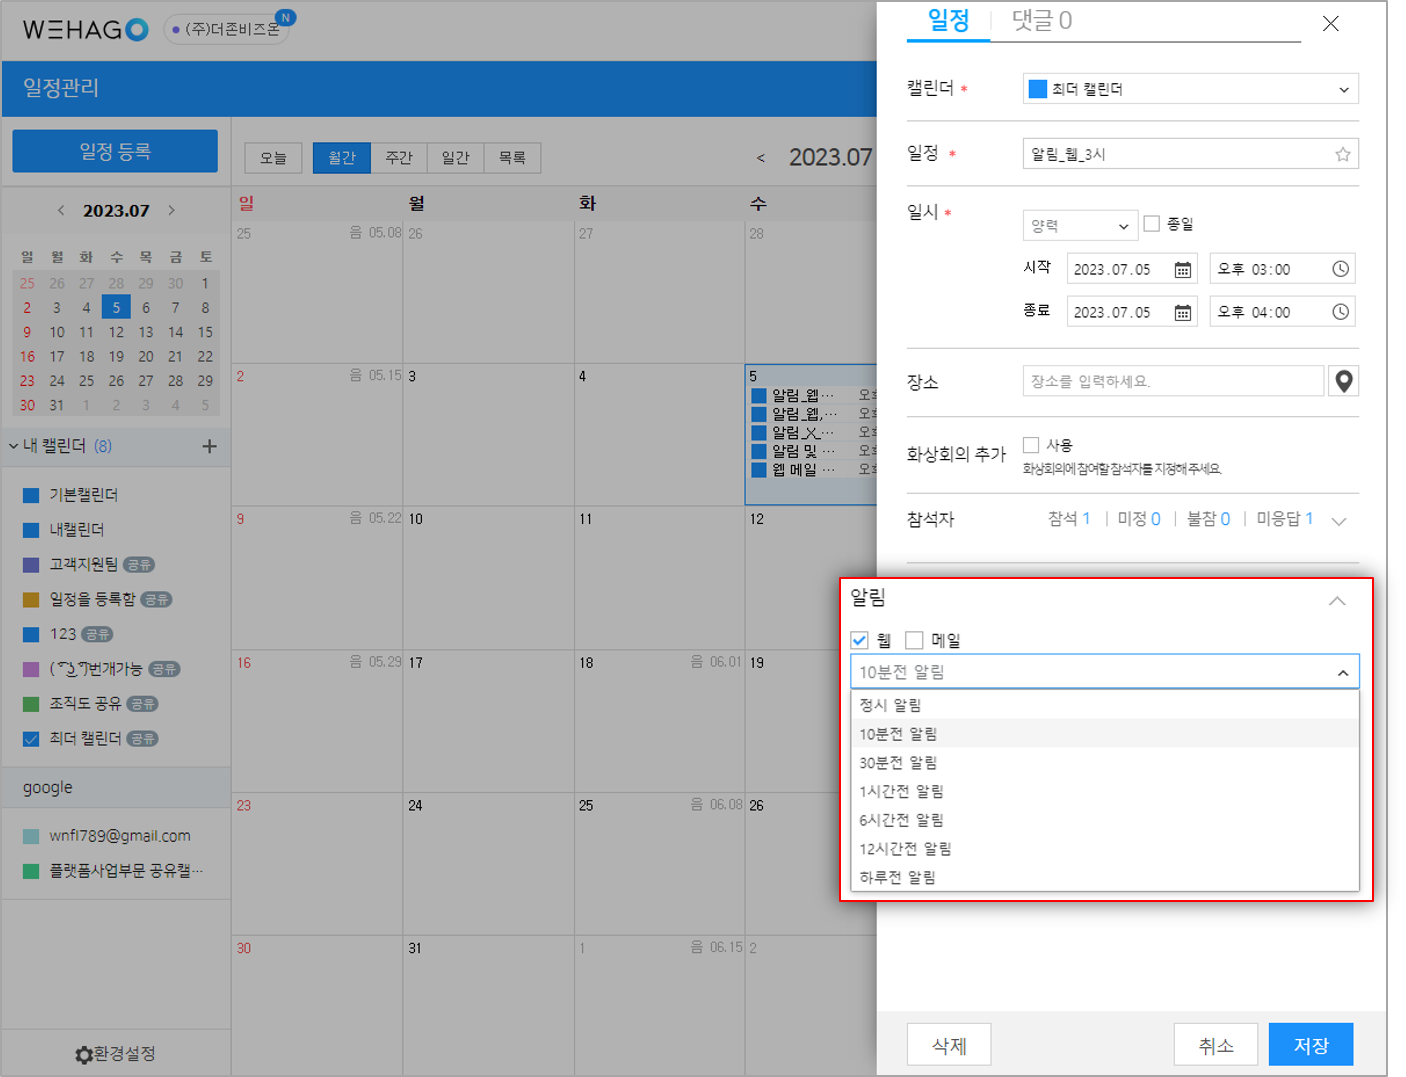This screenshot has height=1077, width=1406.
Task: Enable the 종일 all-day checkbox
Action: tap(1152, 224)
